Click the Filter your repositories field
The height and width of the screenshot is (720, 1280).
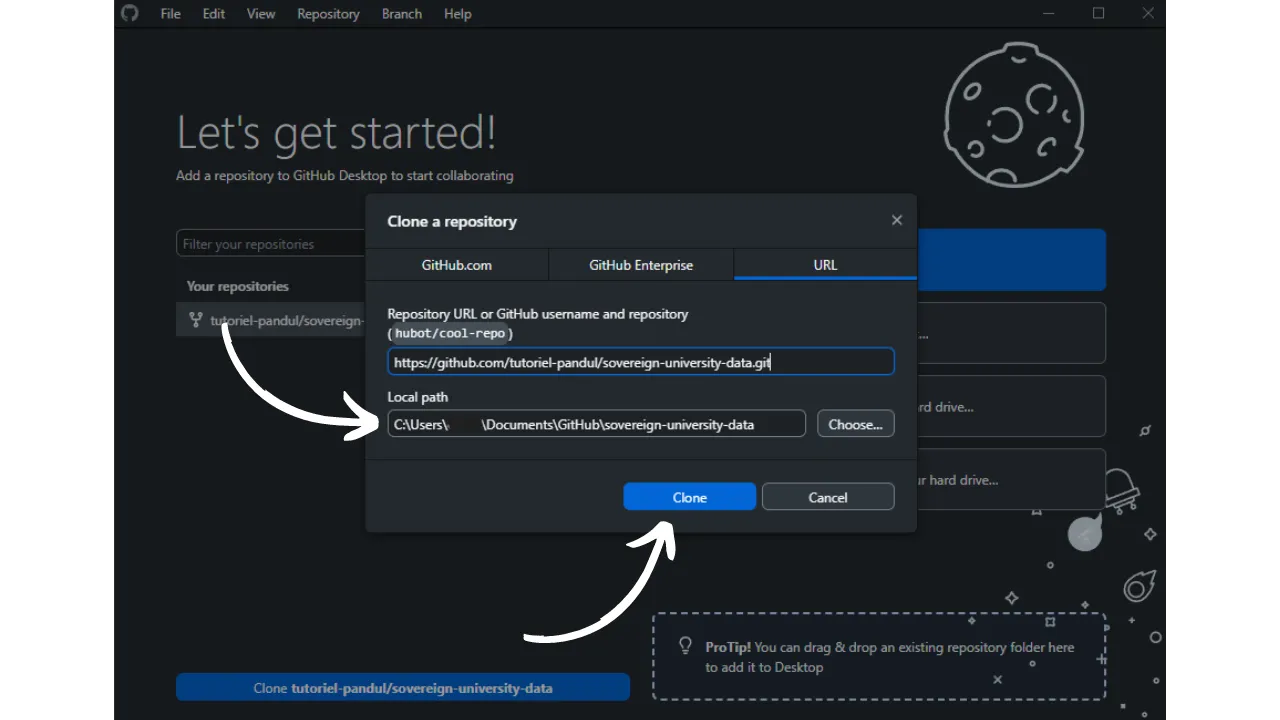coord(271,244)
